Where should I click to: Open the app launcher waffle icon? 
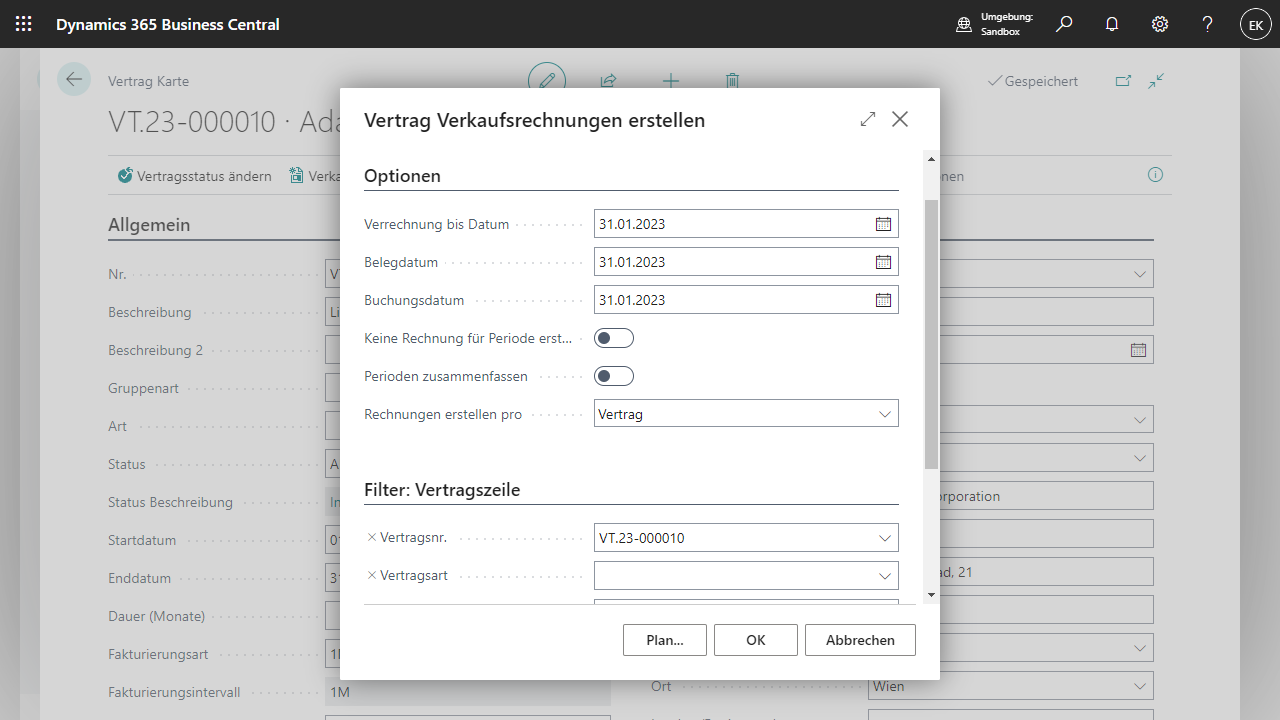pyautogui.click(x=24, y=24)
